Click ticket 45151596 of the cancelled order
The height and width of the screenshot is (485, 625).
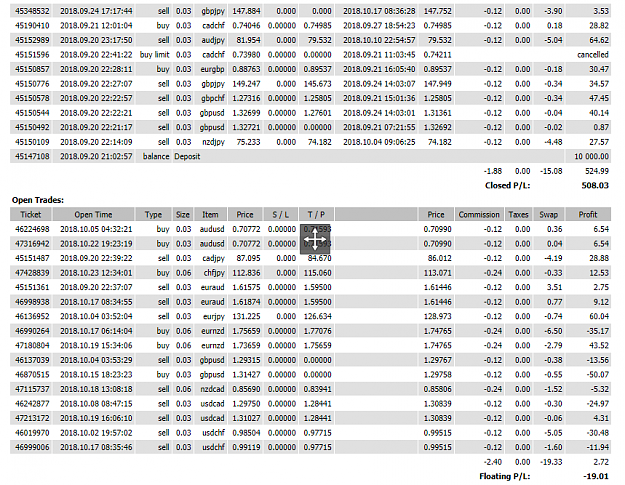coord(32,55)
